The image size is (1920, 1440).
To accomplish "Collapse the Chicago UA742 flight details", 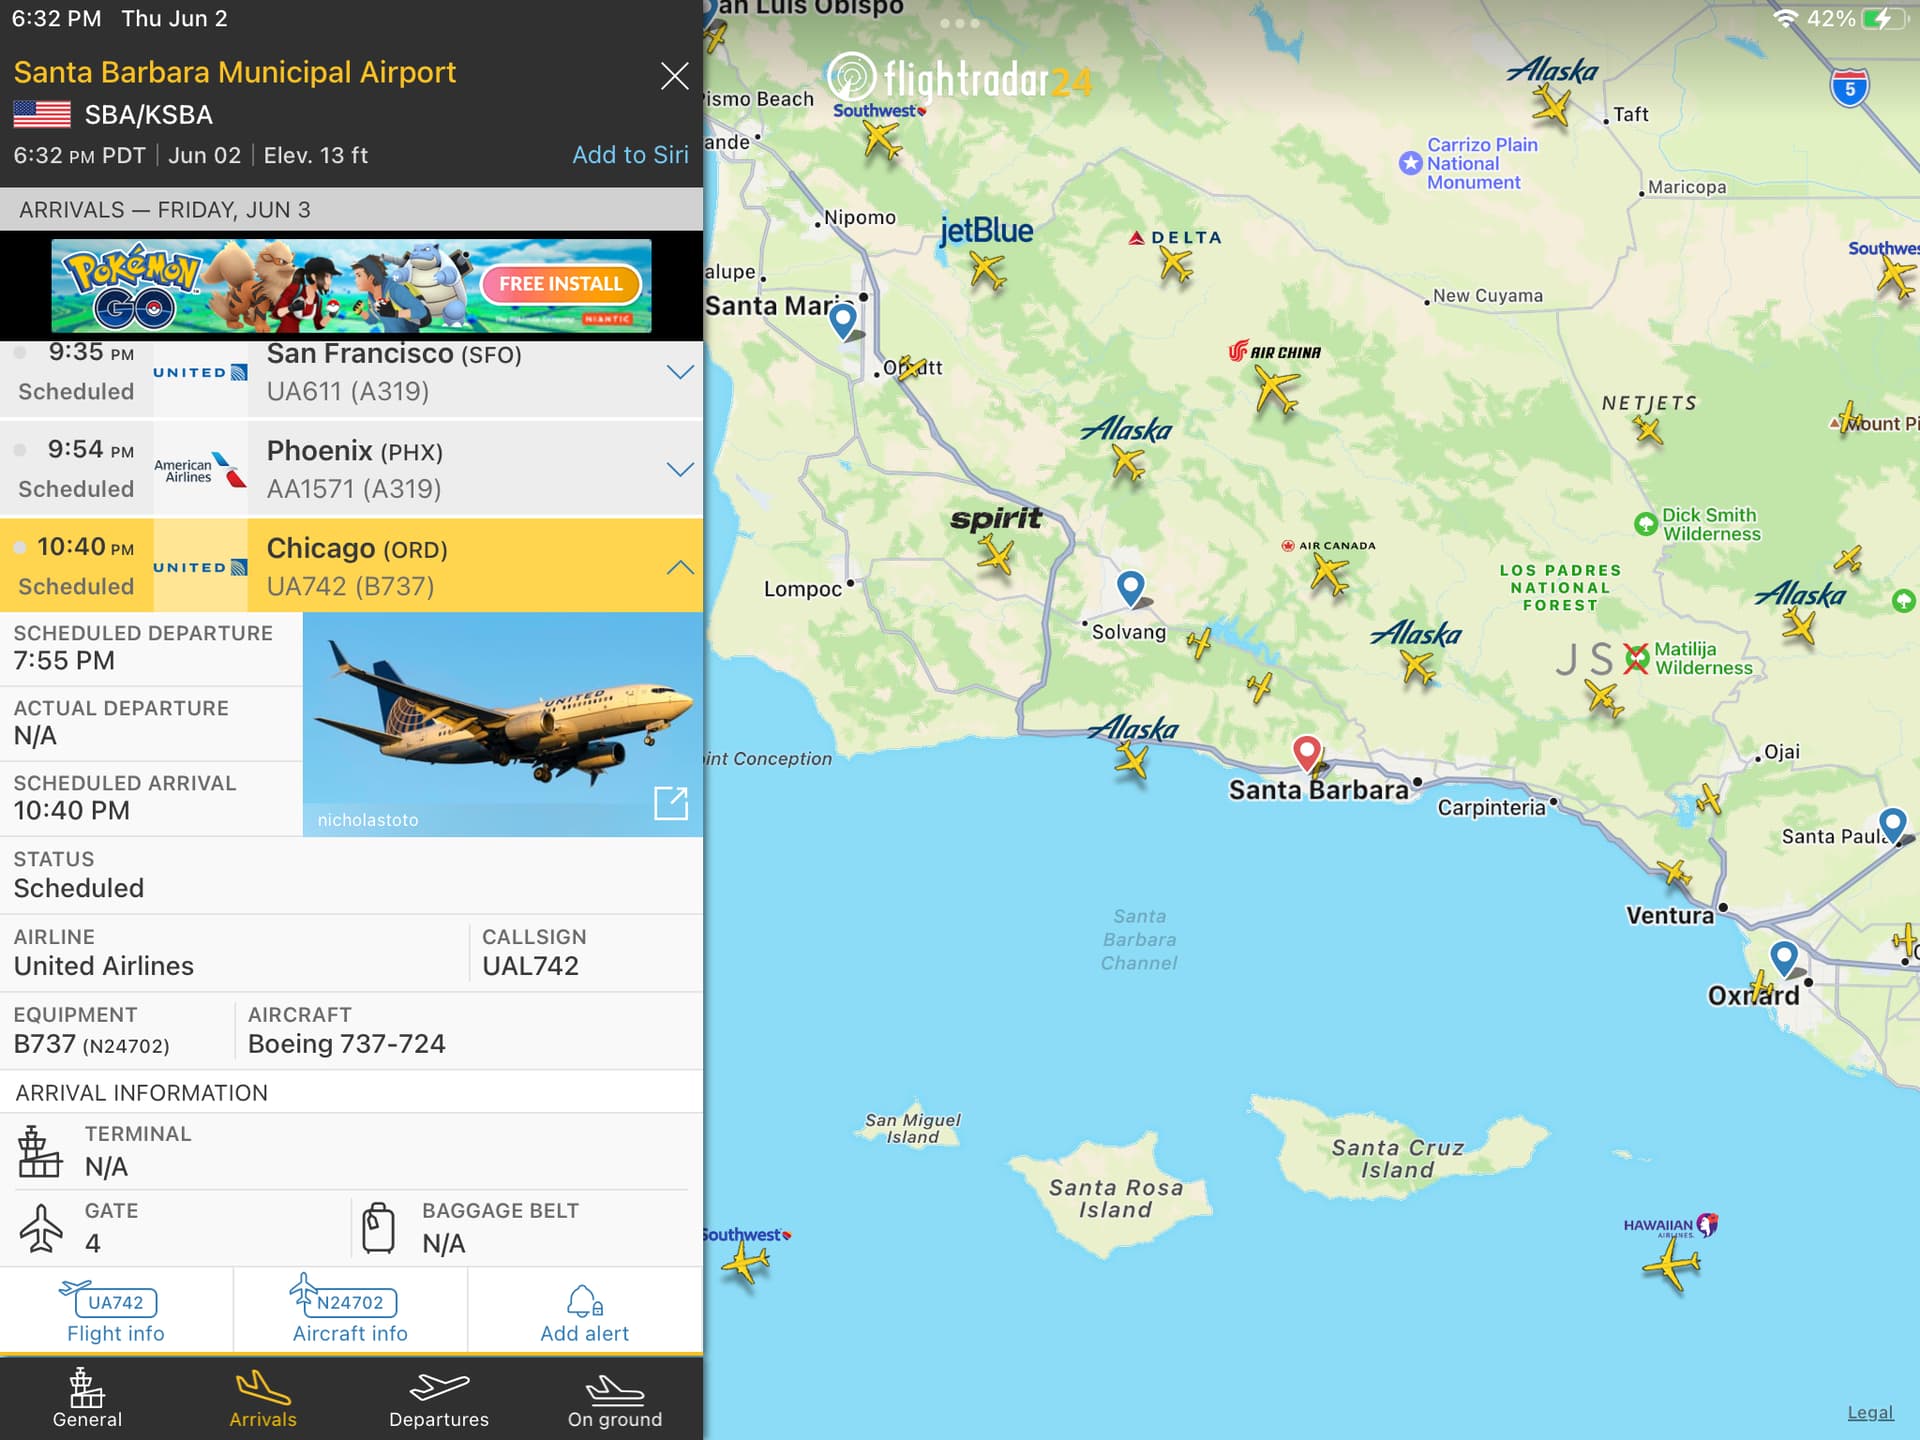I will (680, 567).
